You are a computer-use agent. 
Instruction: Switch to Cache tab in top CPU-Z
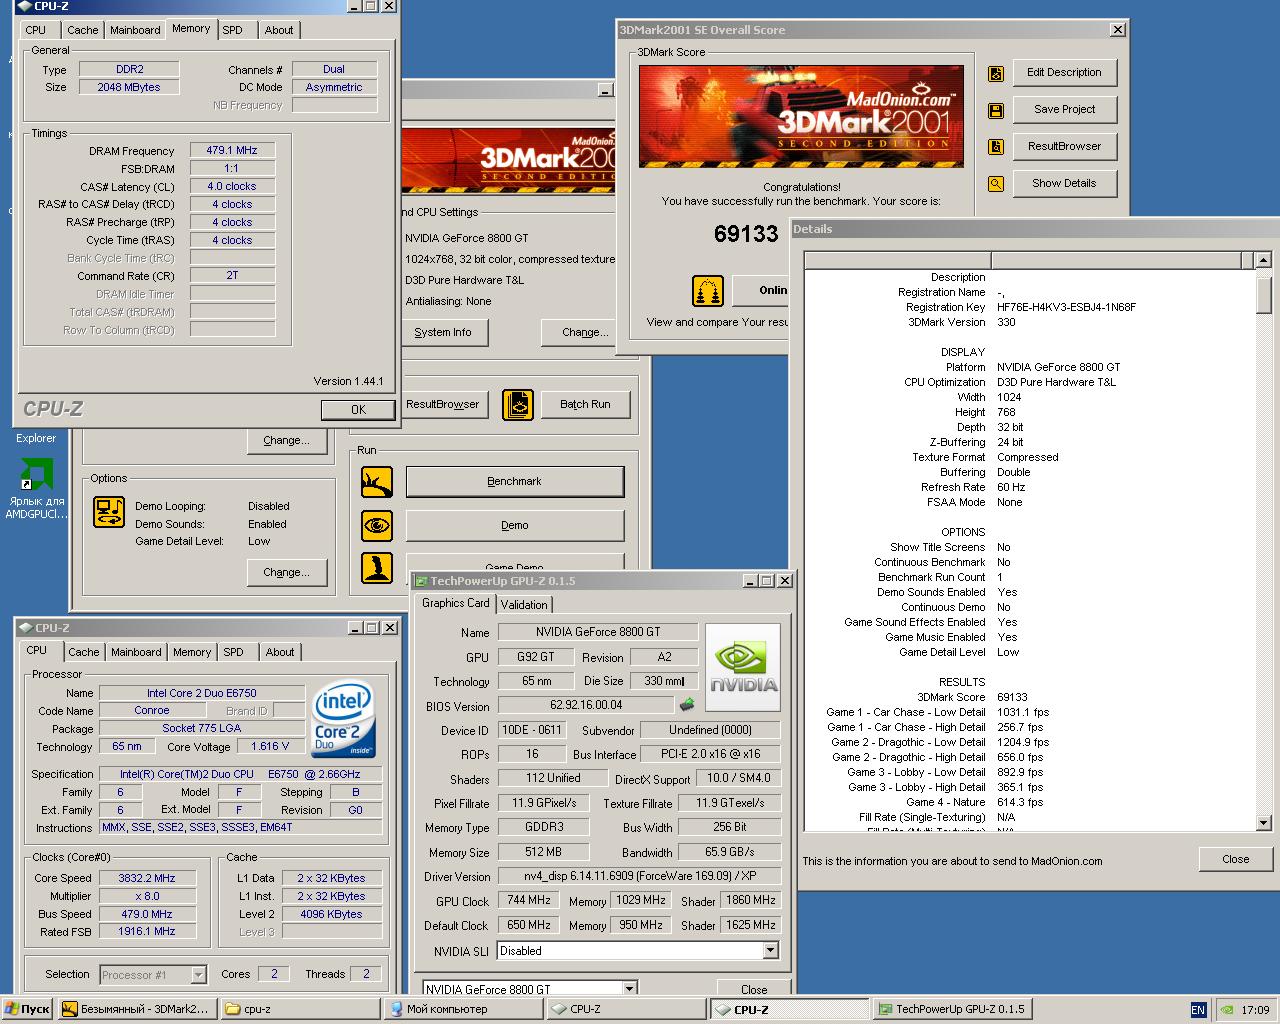pyautogui.click(x=83, y=30)
